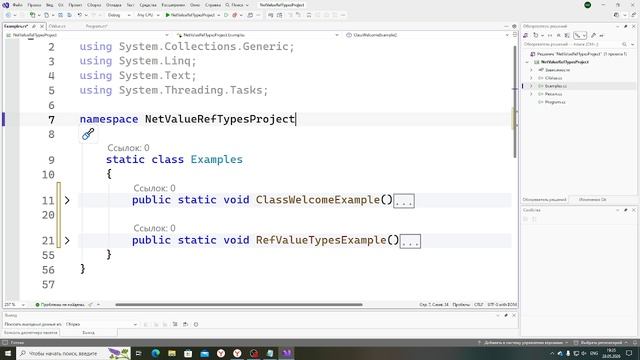Select the solution root node in Solution Explorer

pos(578,54)
